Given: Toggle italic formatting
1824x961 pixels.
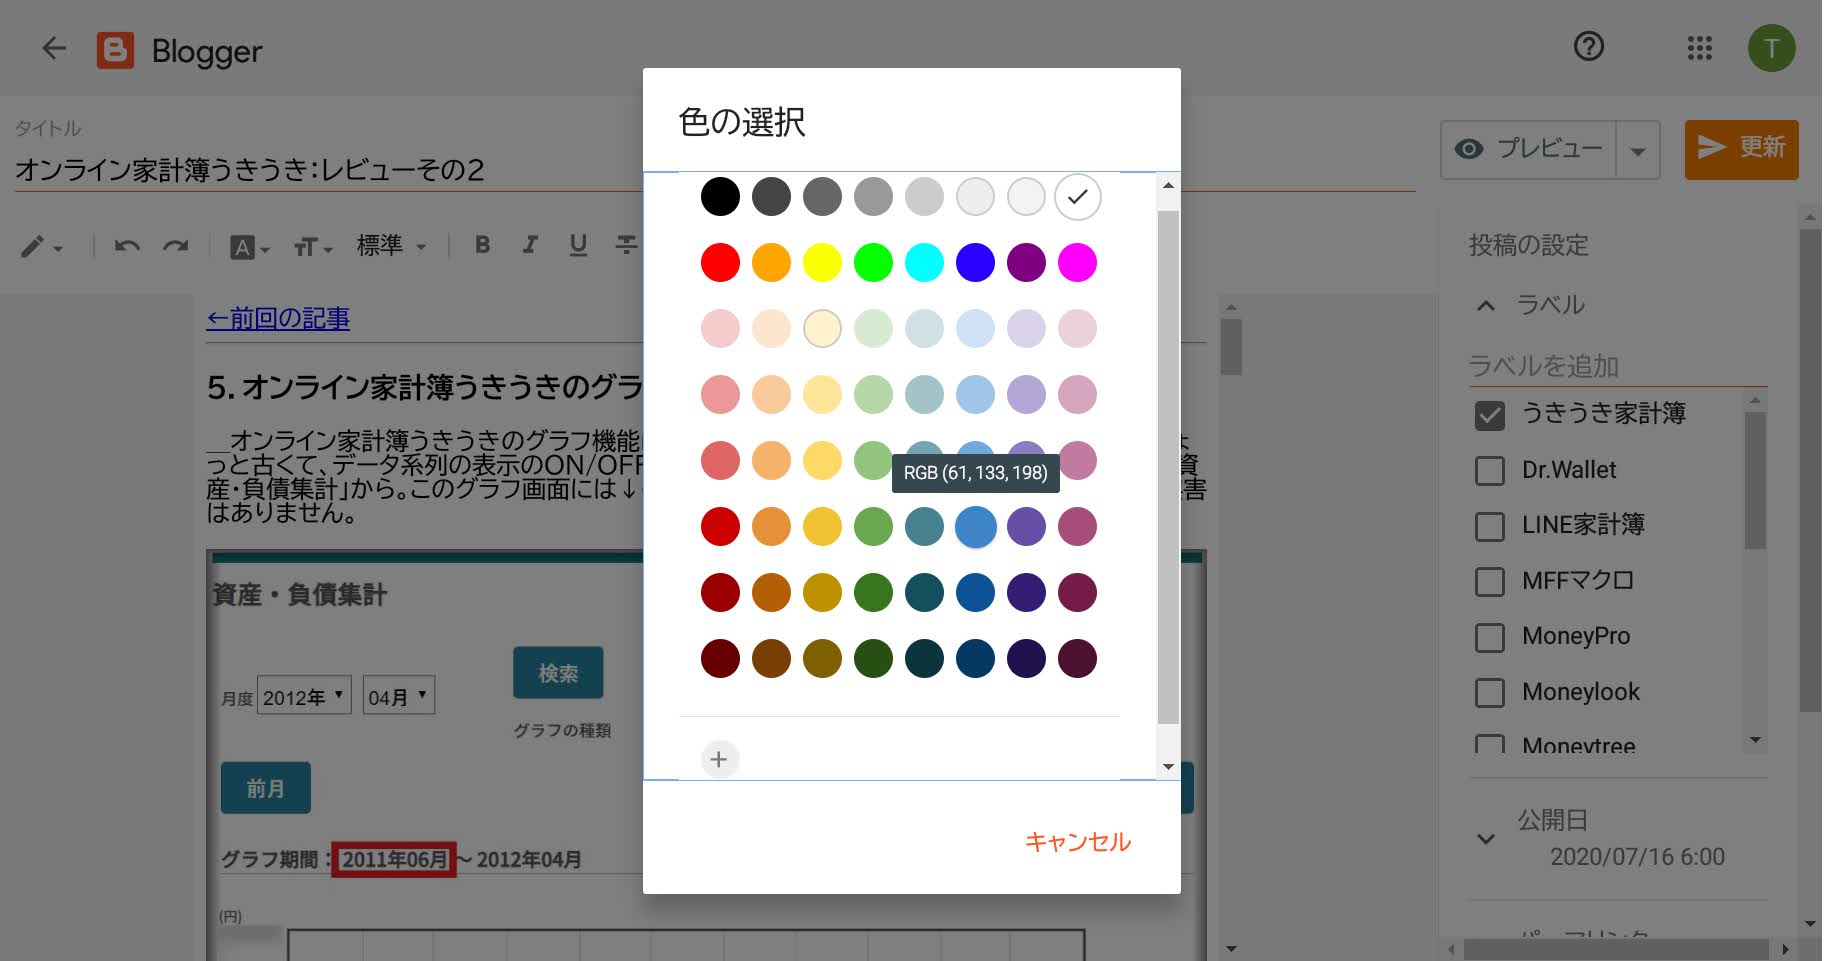Looking at the screenshot, I should (530, 245).
